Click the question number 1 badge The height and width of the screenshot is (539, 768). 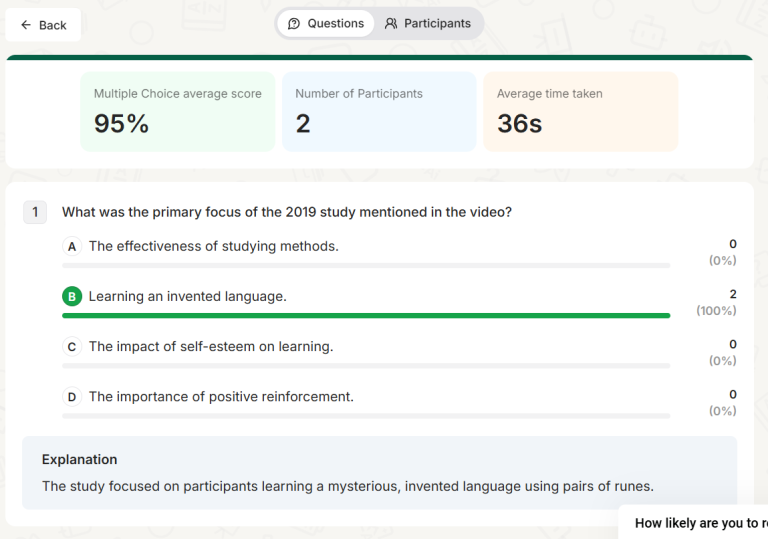pyautogui.click(x=35, y=212)
